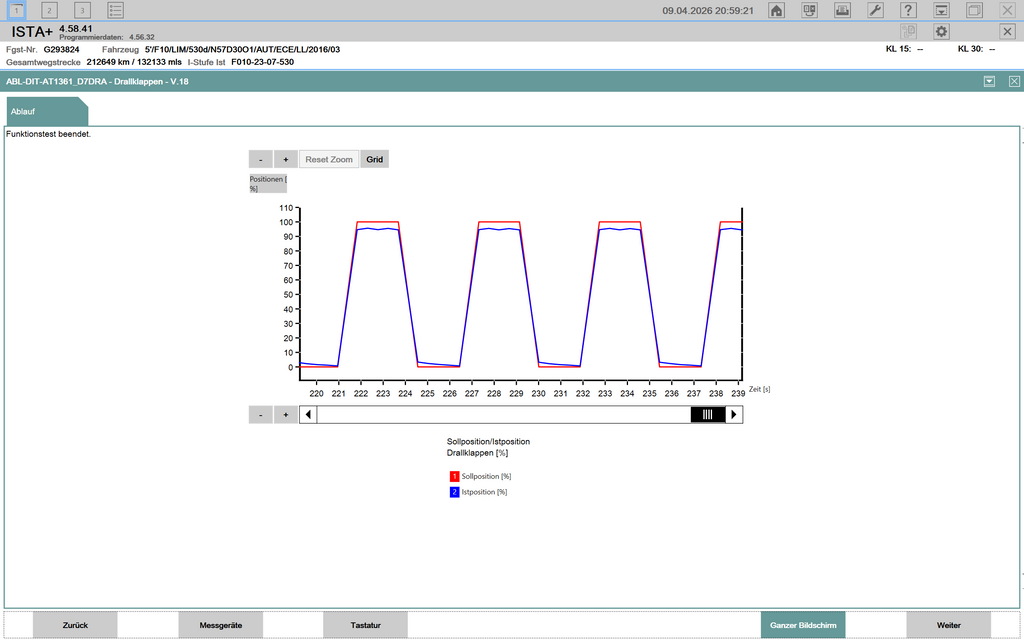Collapse the Drallklappen panel with dropdown arrow
The image size is (1024, 640).
(989, 81)
